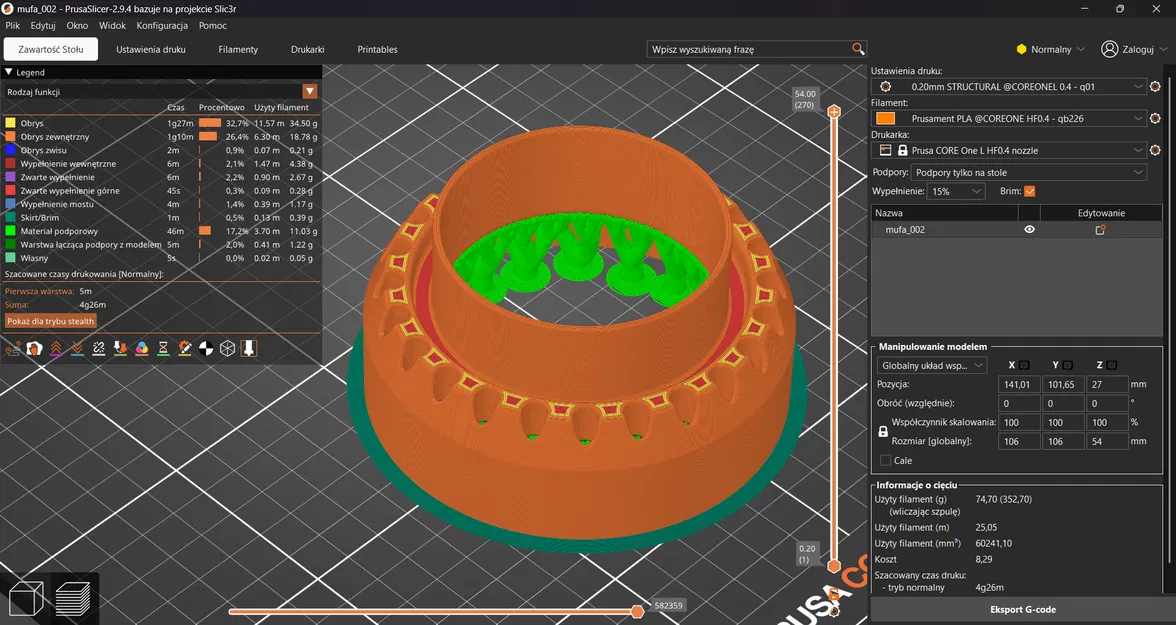Screen dimensions: 1176x625
Task: Open the Wypełnienie 15% dropdown
Action: click(x=956, y=191)
